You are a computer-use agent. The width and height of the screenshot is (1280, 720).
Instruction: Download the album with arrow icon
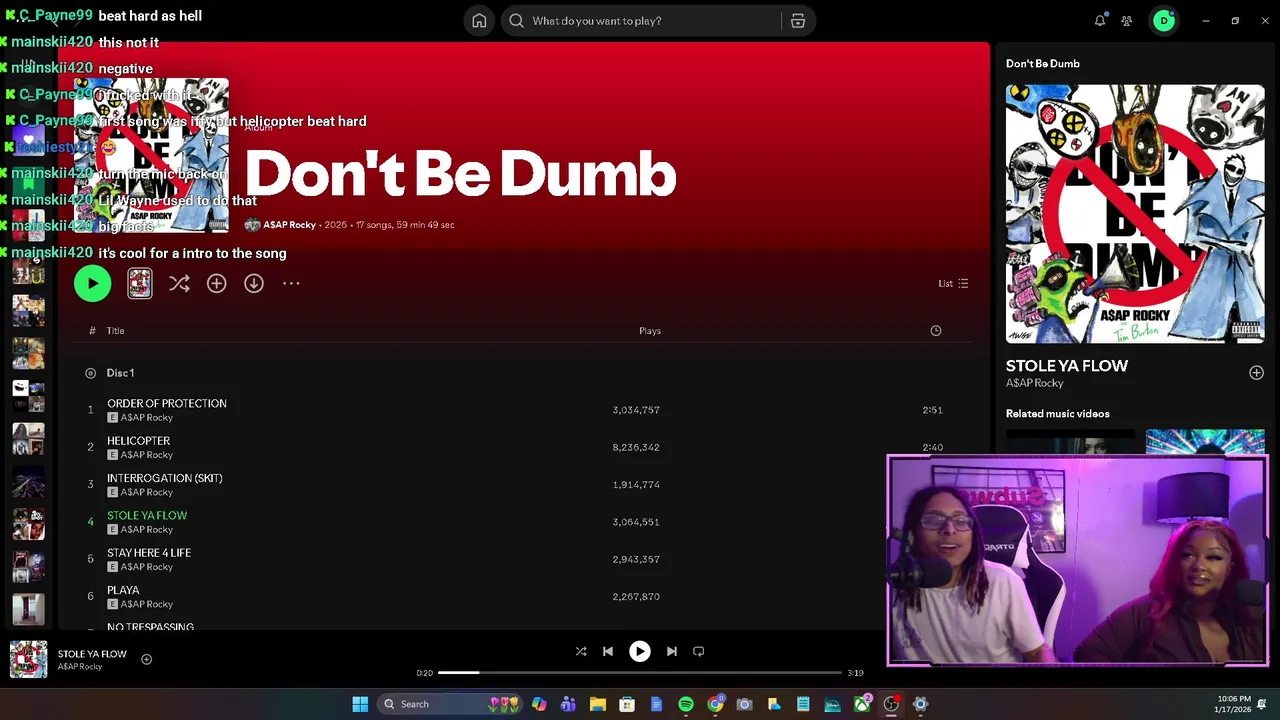[254, 283]
